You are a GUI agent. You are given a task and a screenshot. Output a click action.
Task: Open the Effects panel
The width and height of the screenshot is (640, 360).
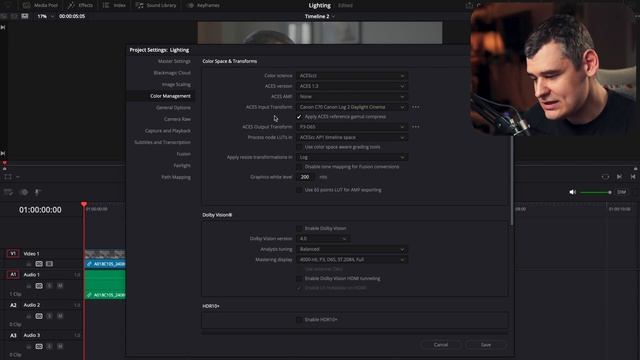80,5
